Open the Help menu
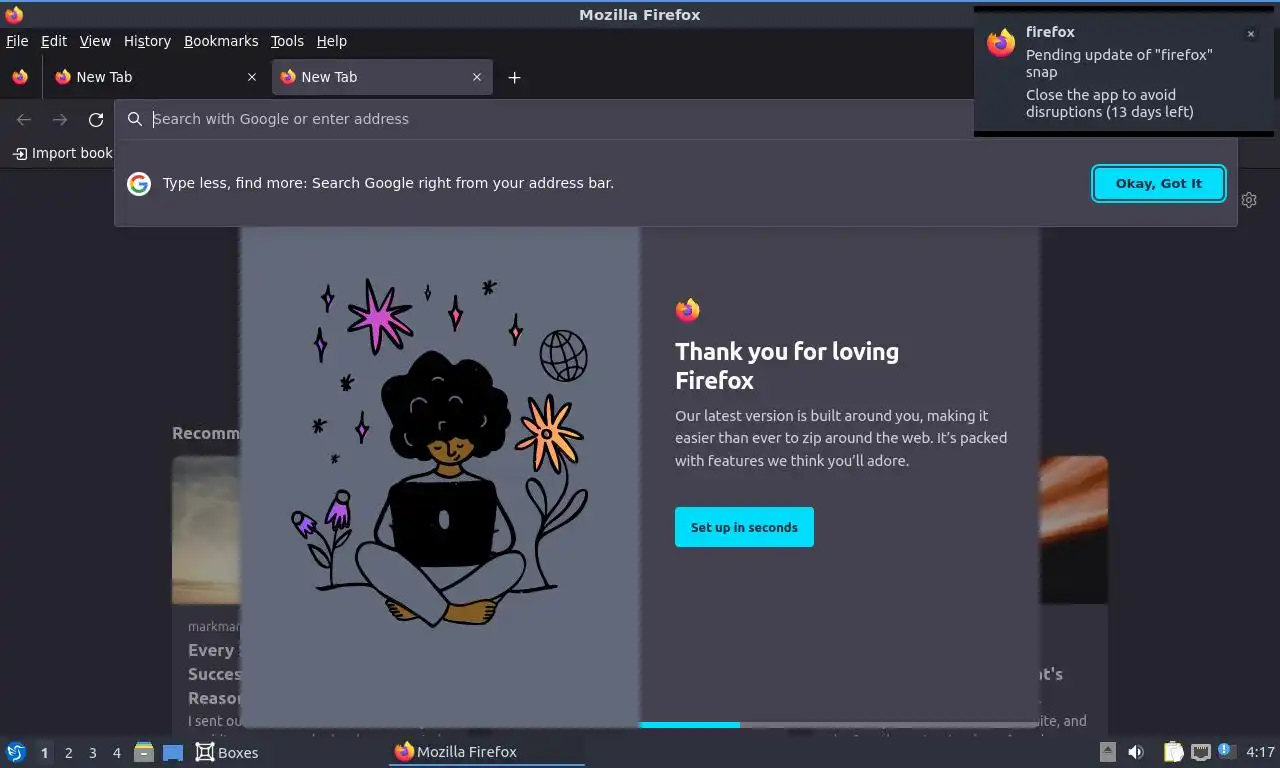This screenshot has width=1280, height=768. tap(331, 41)
